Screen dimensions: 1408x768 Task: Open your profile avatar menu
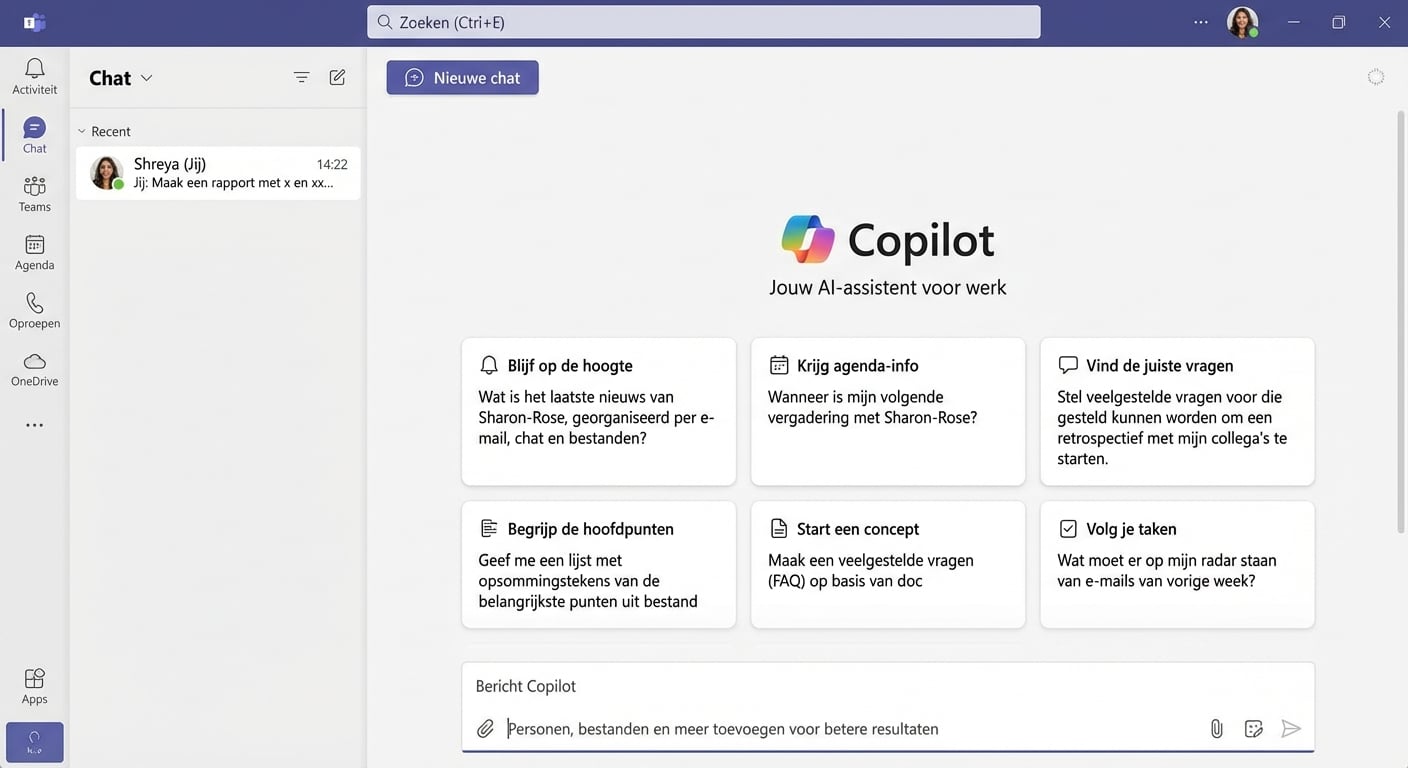(x=1241, y=21)
